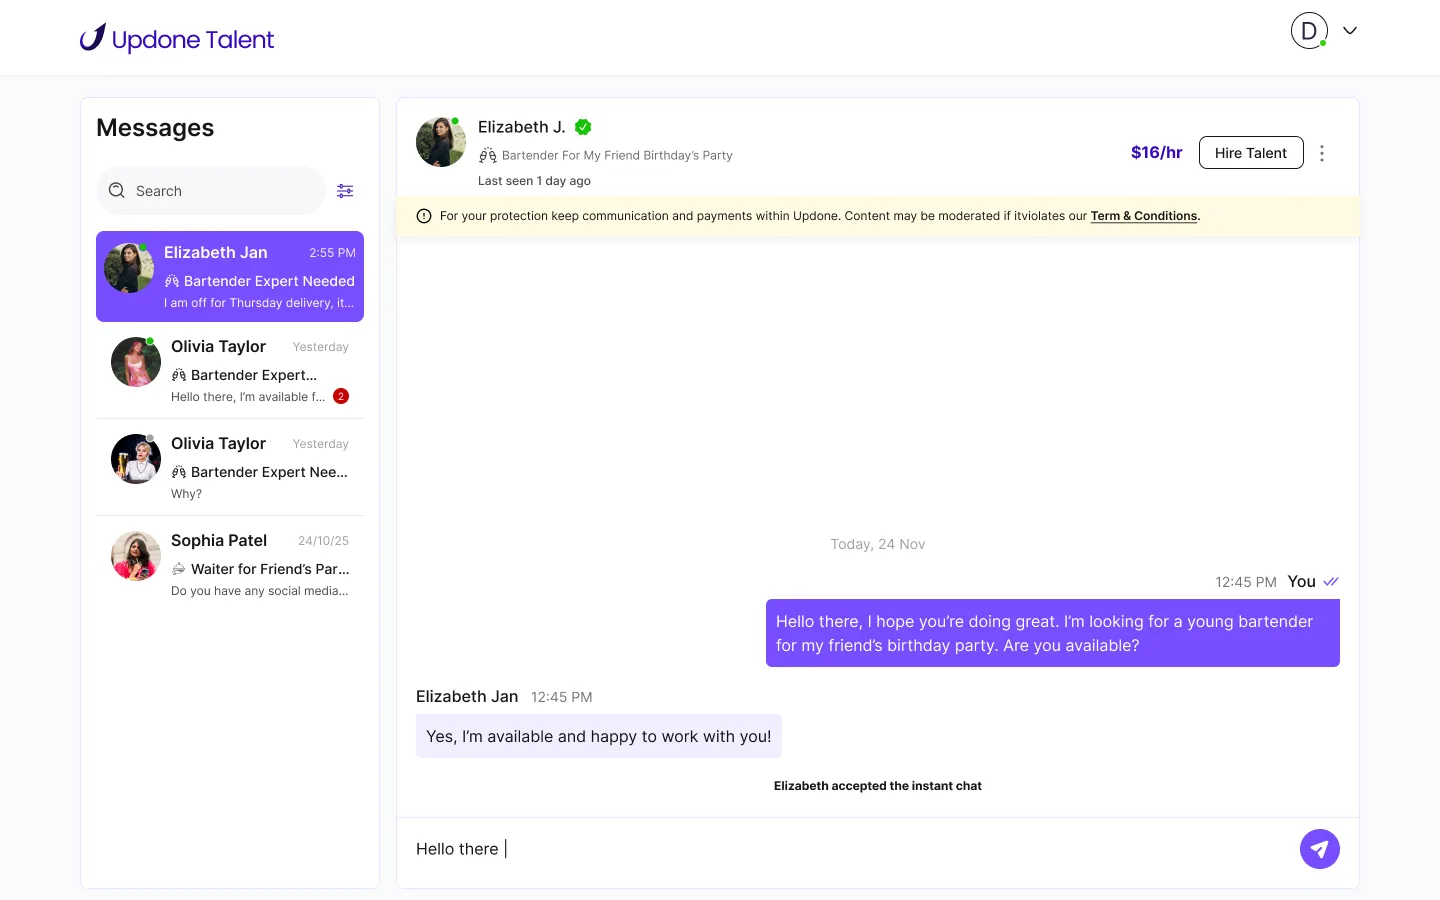Click the Search messages field

tap(211, 191)
